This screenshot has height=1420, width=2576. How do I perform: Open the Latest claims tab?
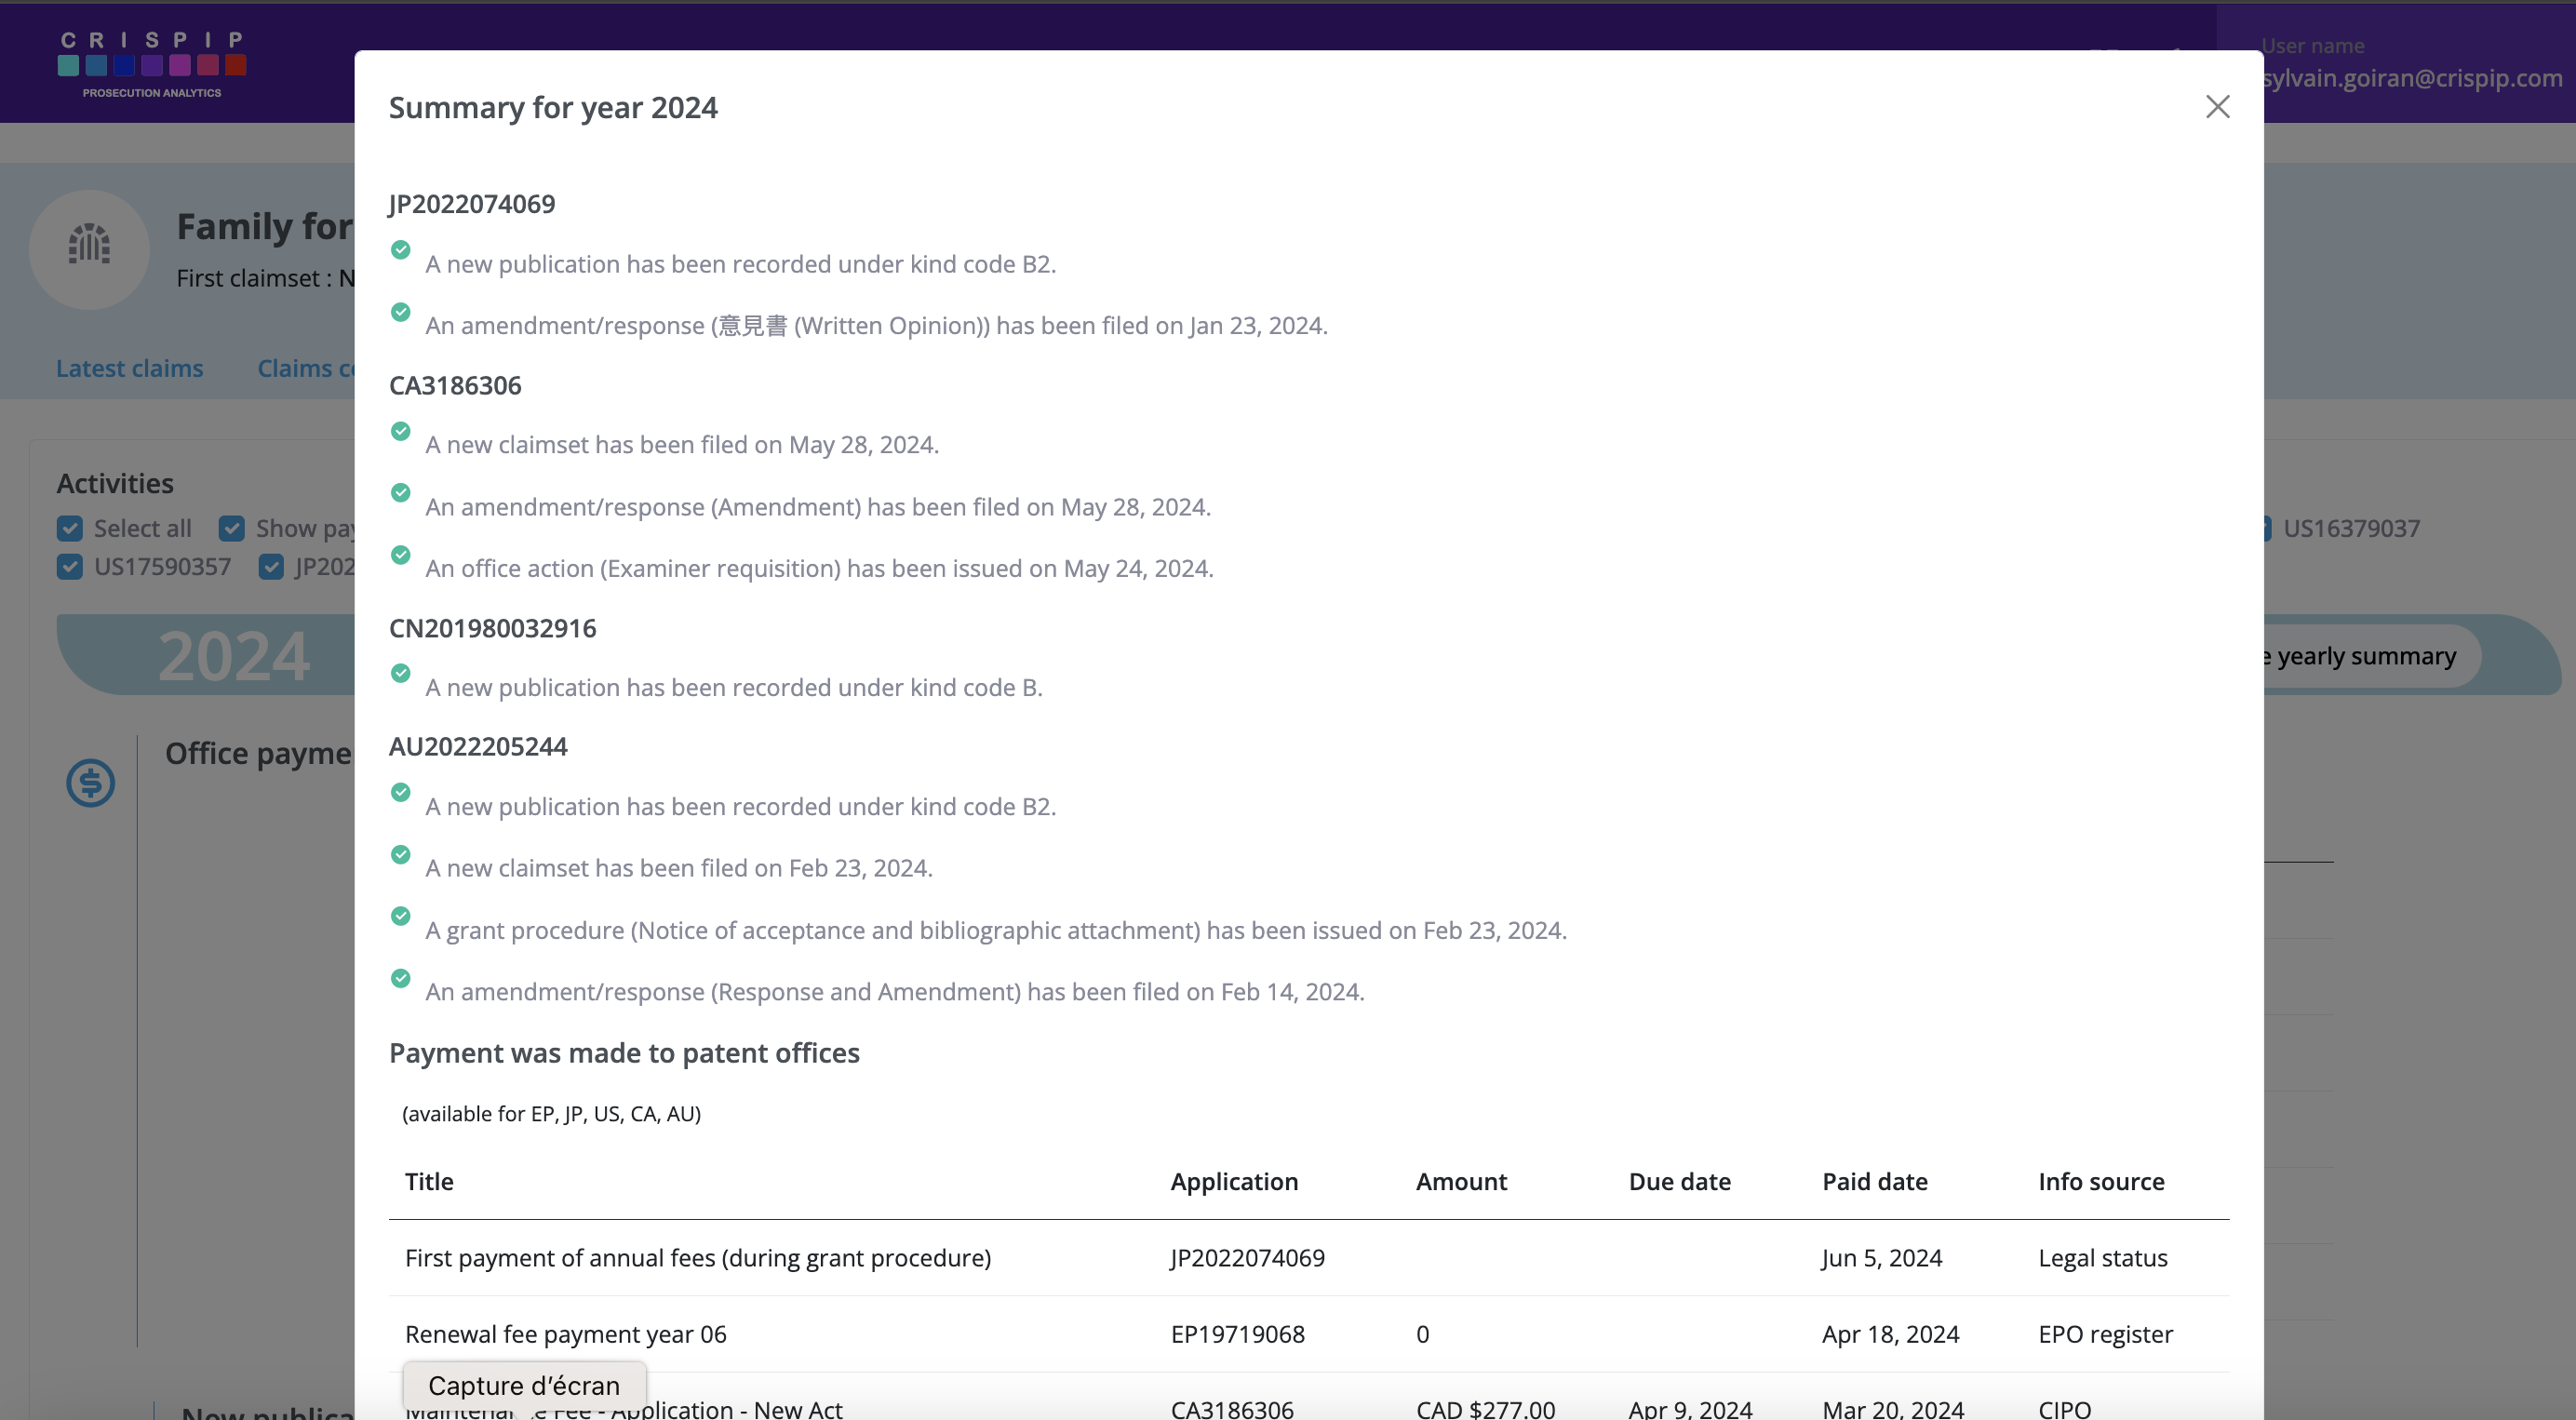click(129, 368)
